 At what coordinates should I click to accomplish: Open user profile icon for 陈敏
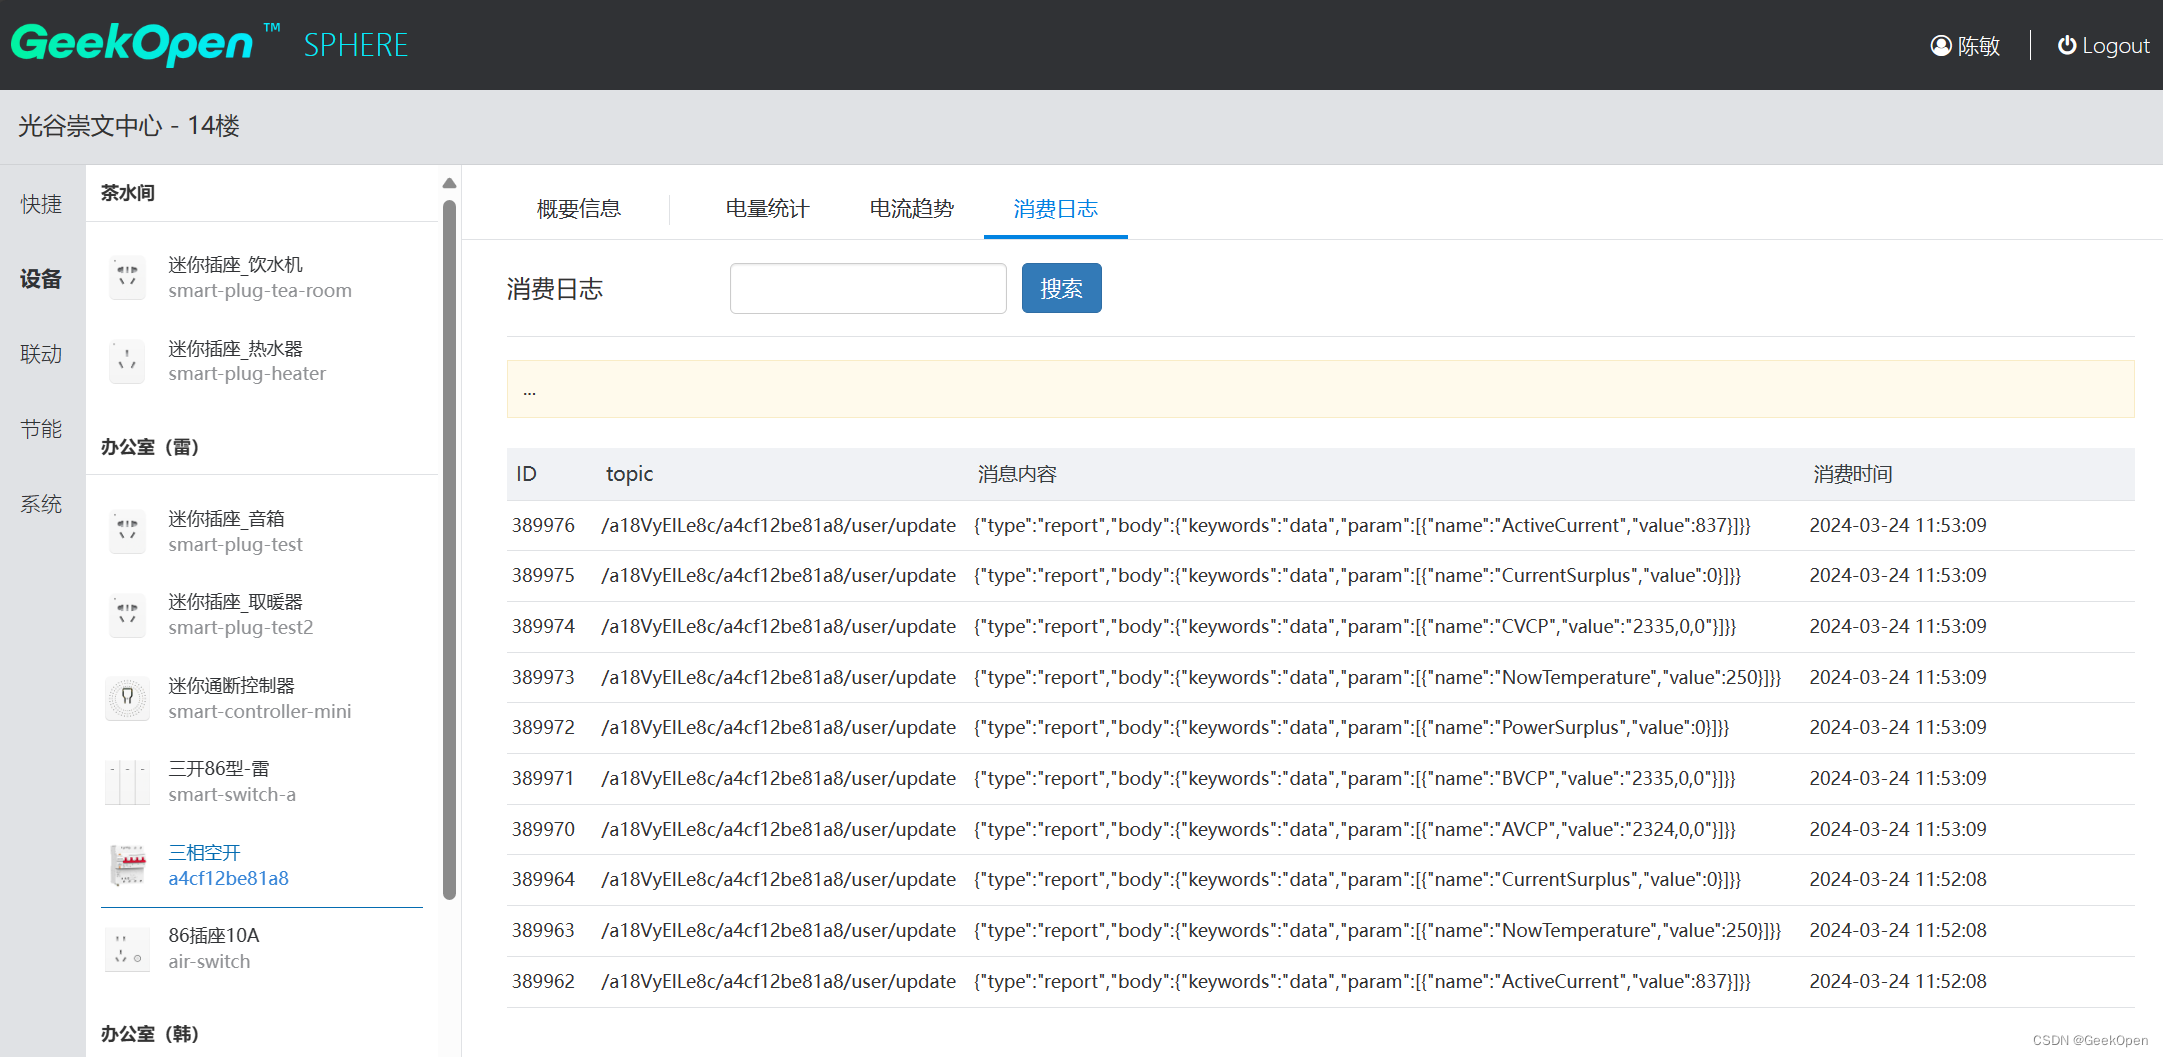pyautogui.click(x=1940, y=46)
